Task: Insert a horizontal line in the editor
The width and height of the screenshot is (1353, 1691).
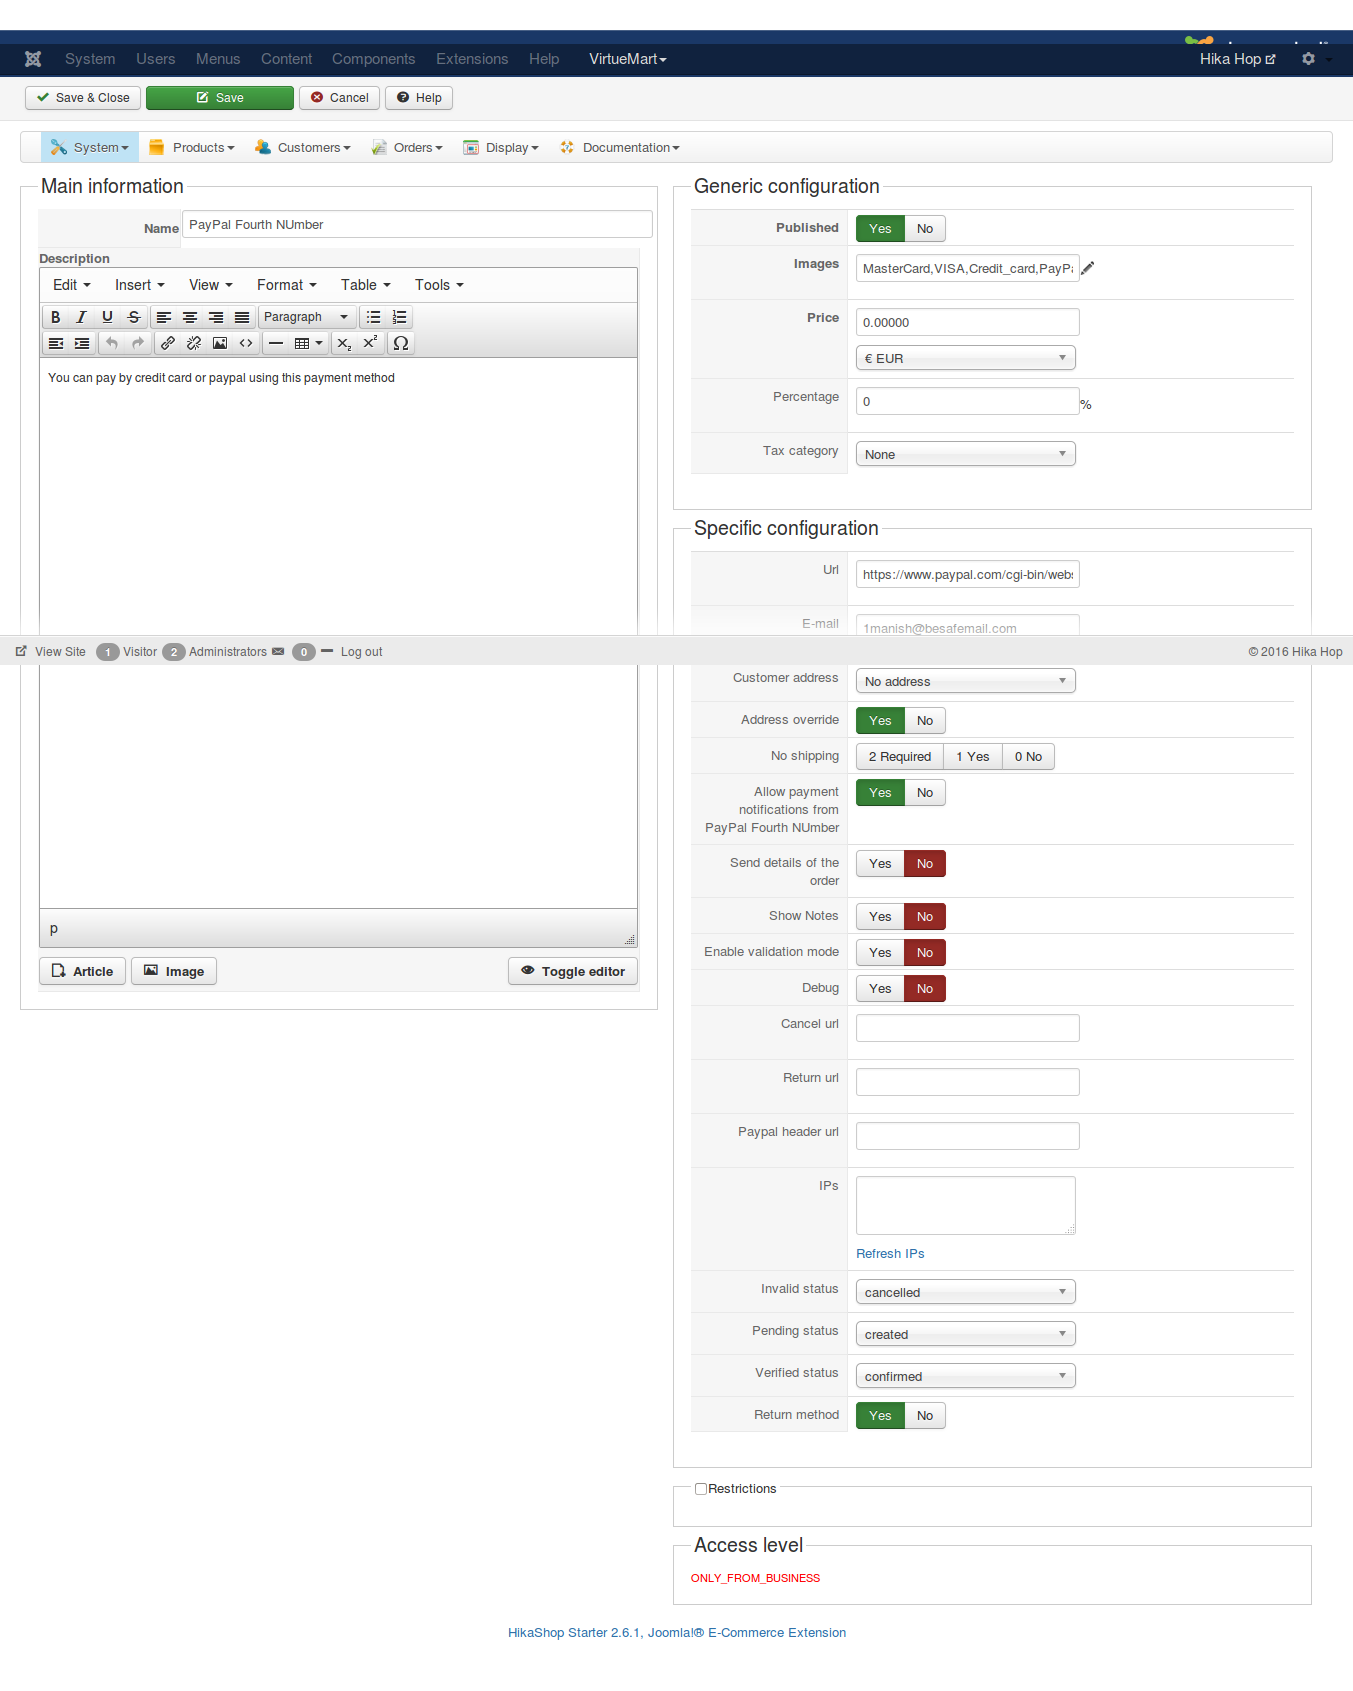Action: click(276, 343)
